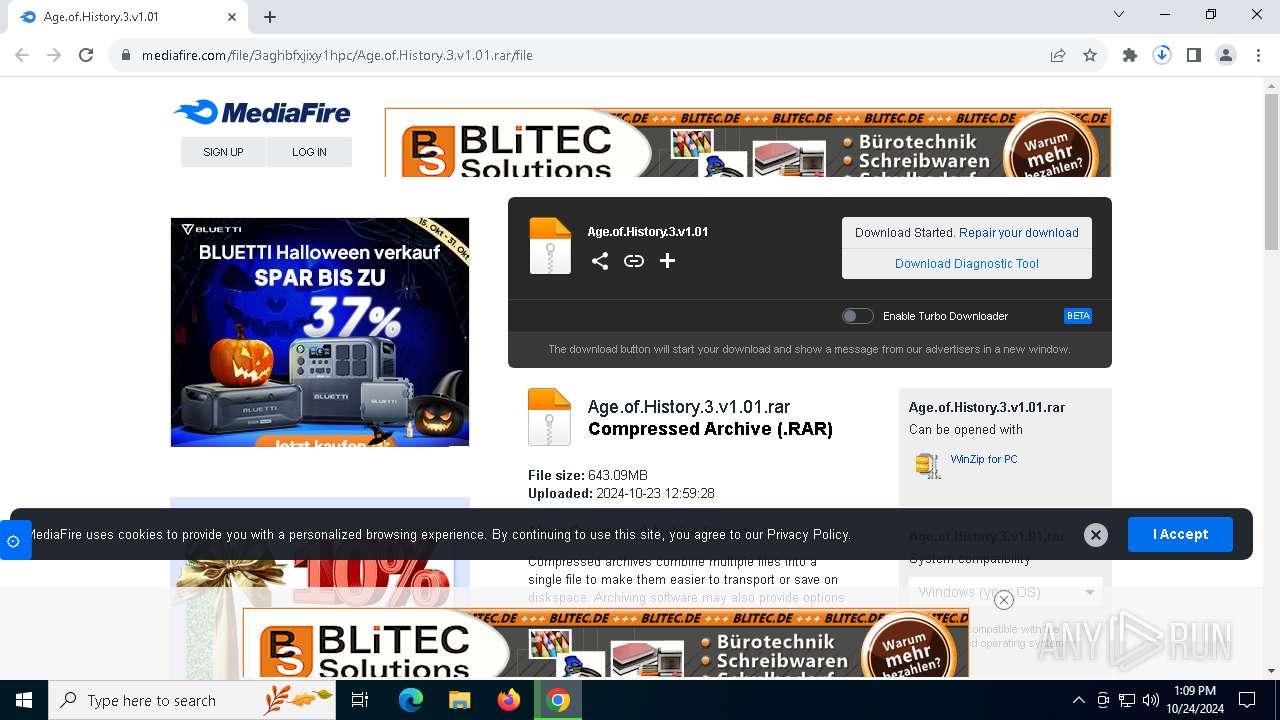Launch Microsoft Edge from the taskbar
Viewport: 1280px width, 720px height.
(x=411, y=700)
